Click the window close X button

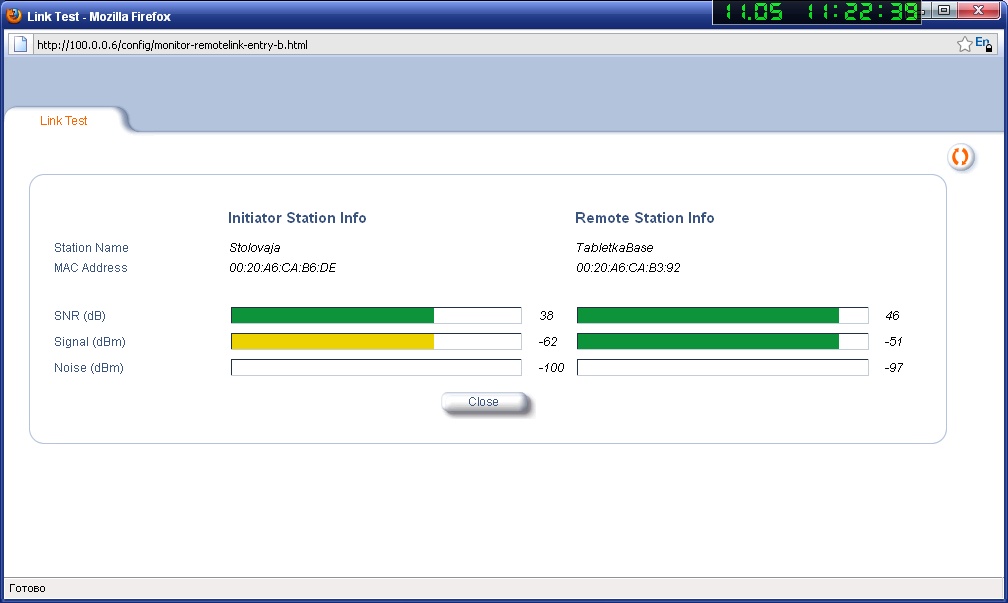[978, 10]
